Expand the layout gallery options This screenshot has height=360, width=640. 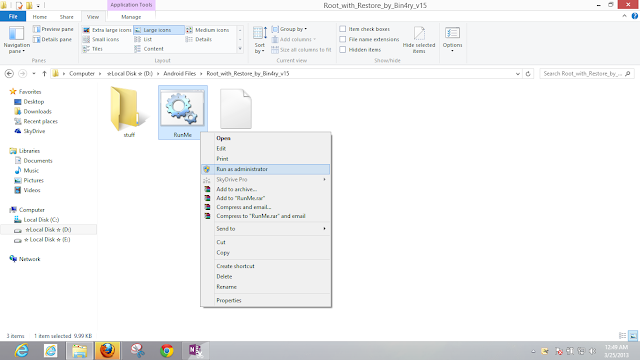tap(240, 49)
